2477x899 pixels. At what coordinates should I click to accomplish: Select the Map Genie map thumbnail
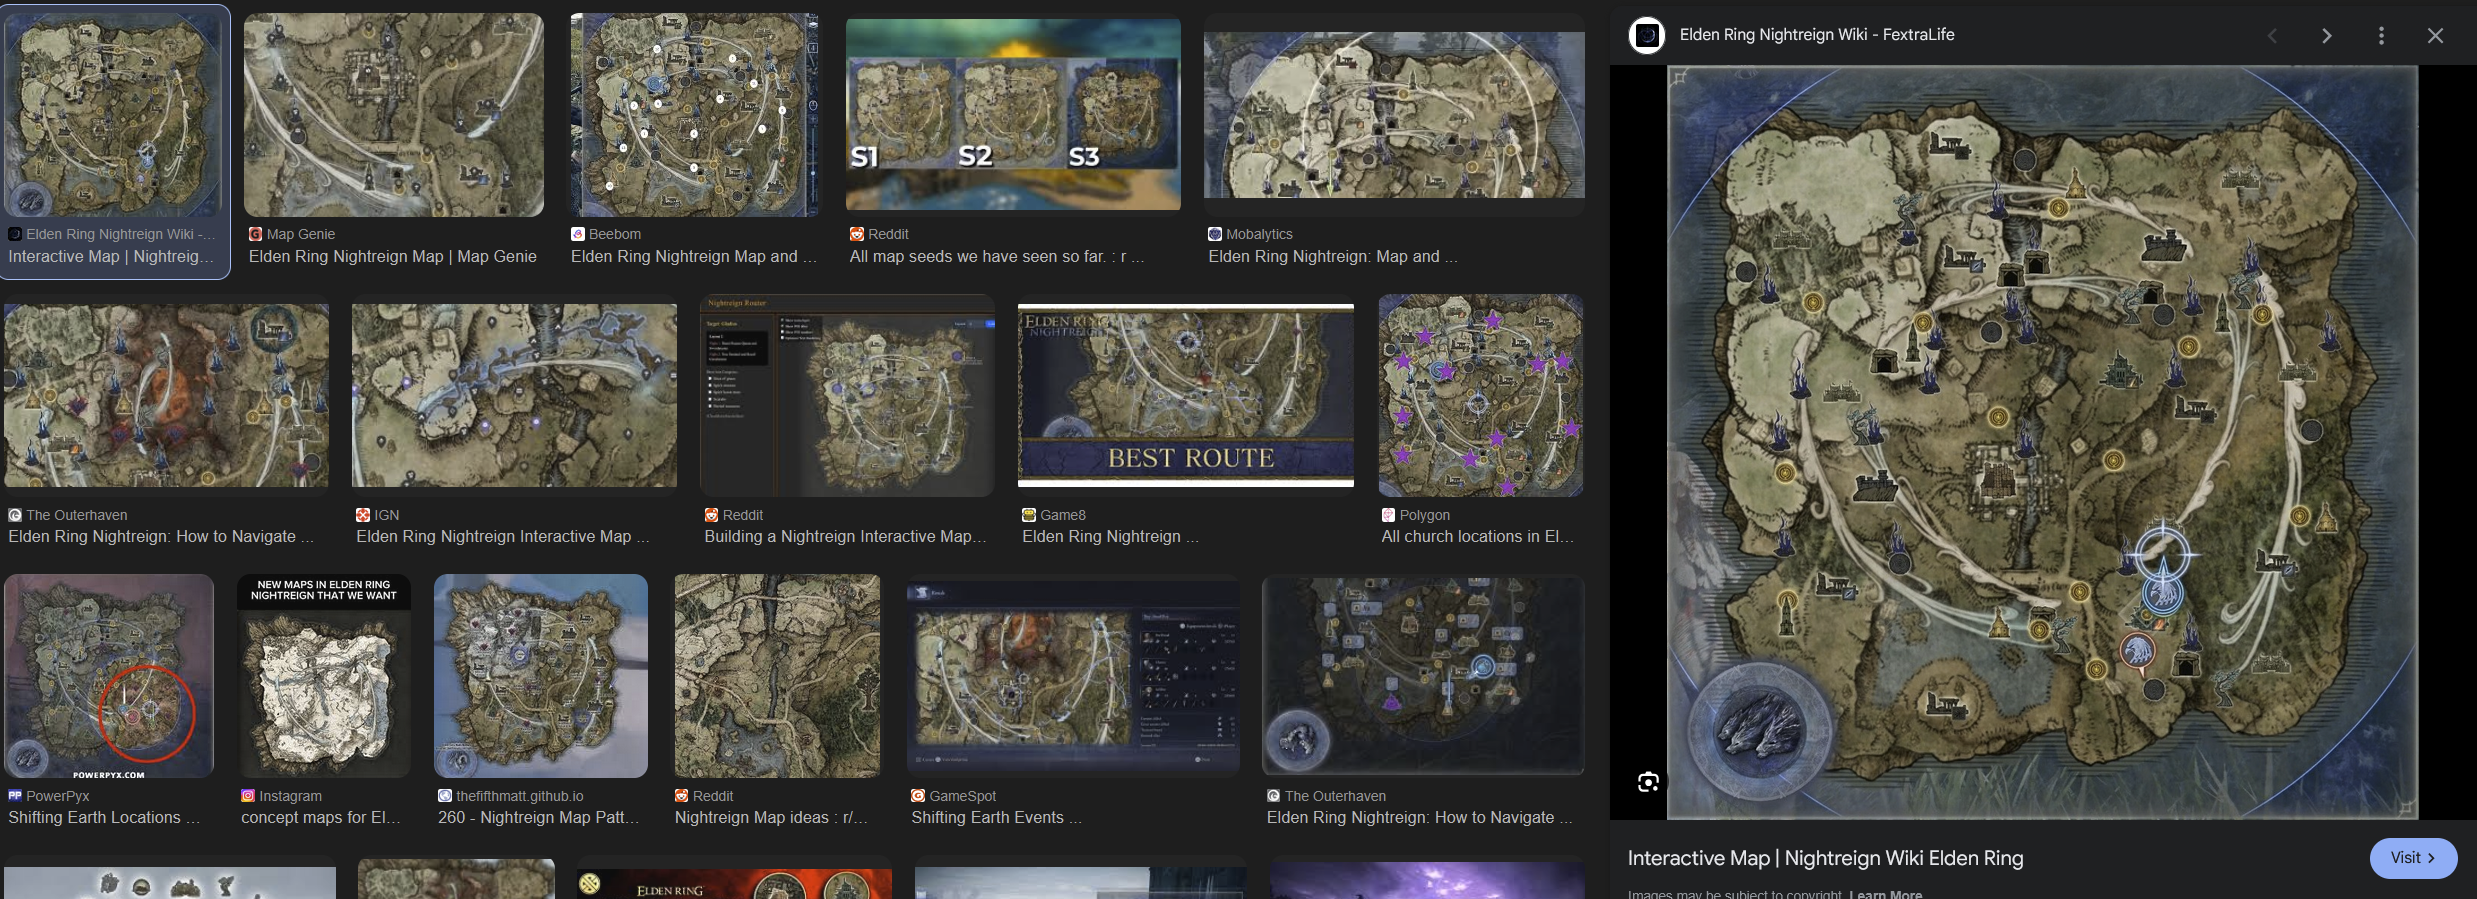(394, 115)
